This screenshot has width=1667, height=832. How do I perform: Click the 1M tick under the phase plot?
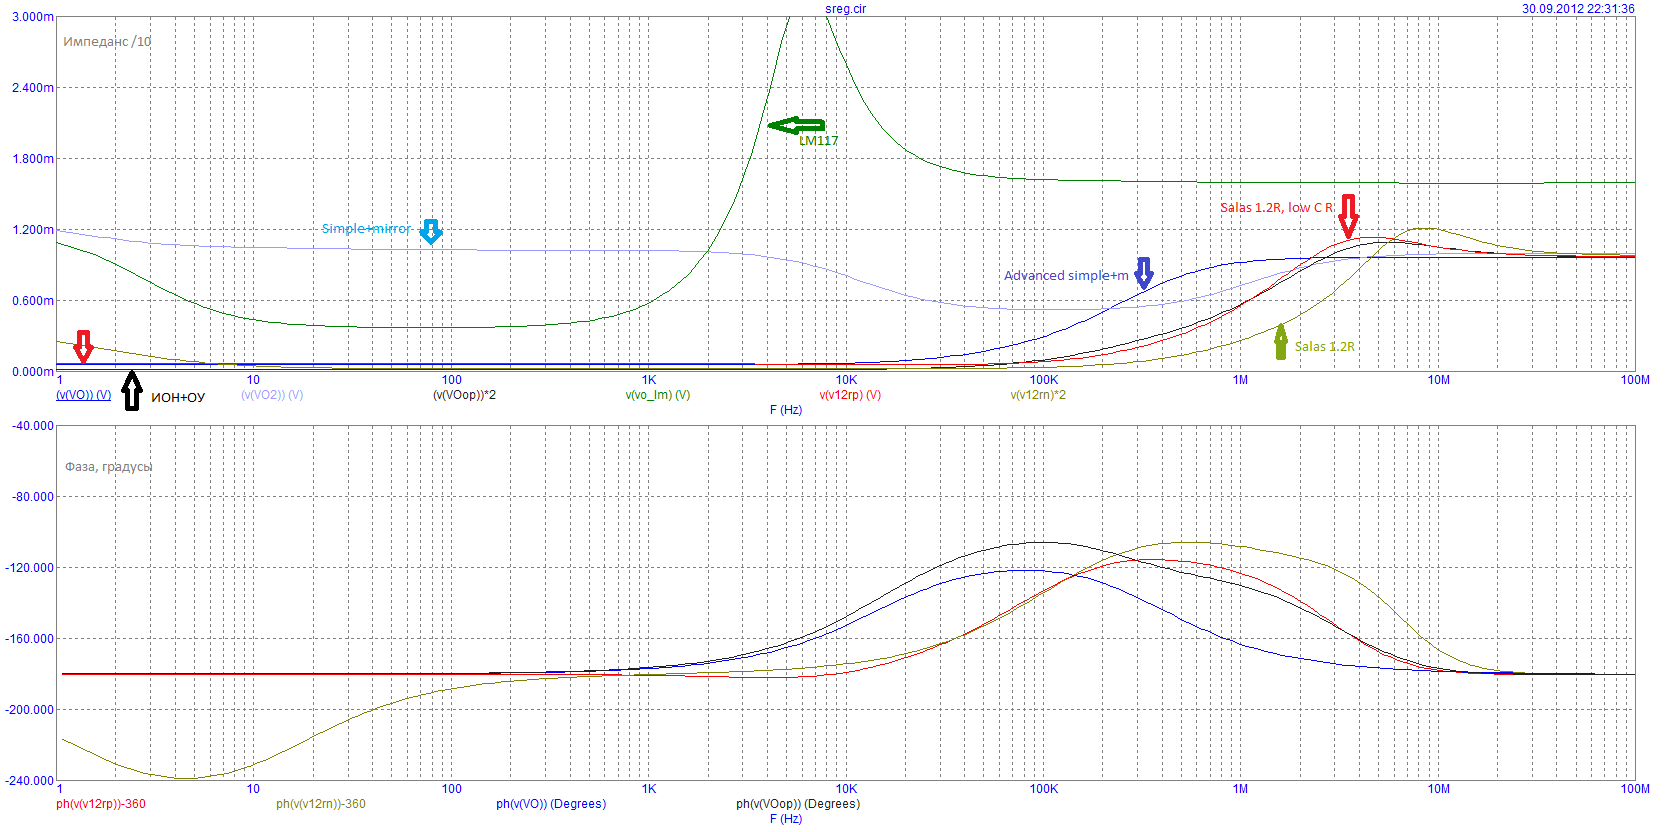(1241, 789)
